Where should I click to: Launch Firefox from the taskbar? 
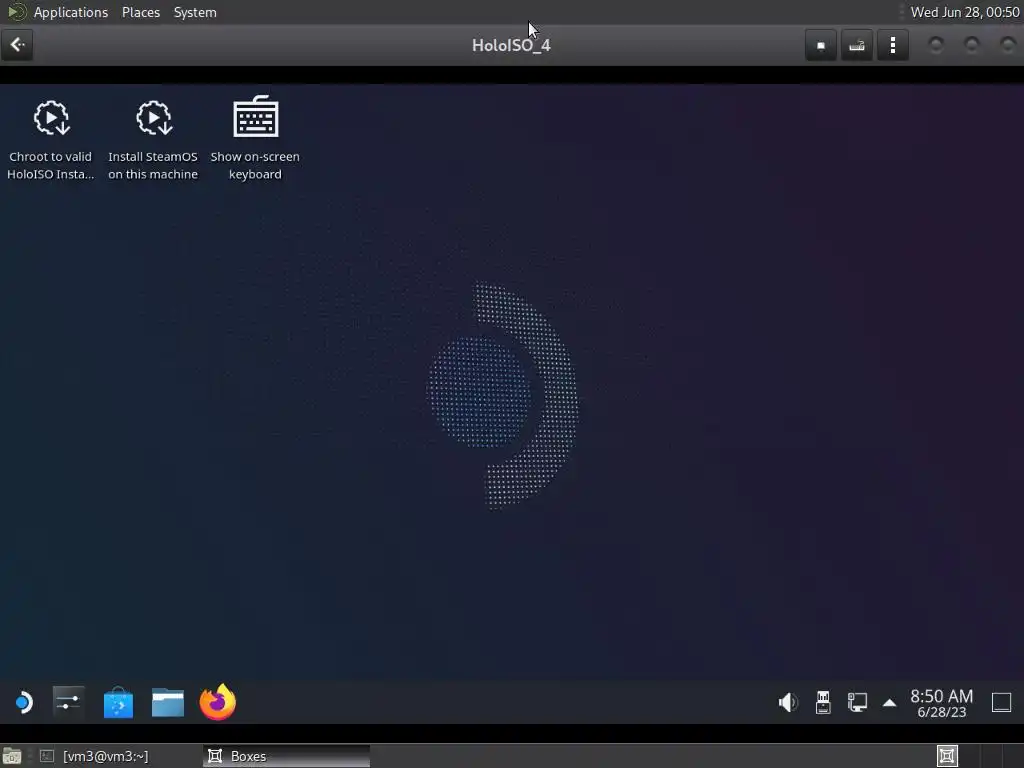coord(218,702)
